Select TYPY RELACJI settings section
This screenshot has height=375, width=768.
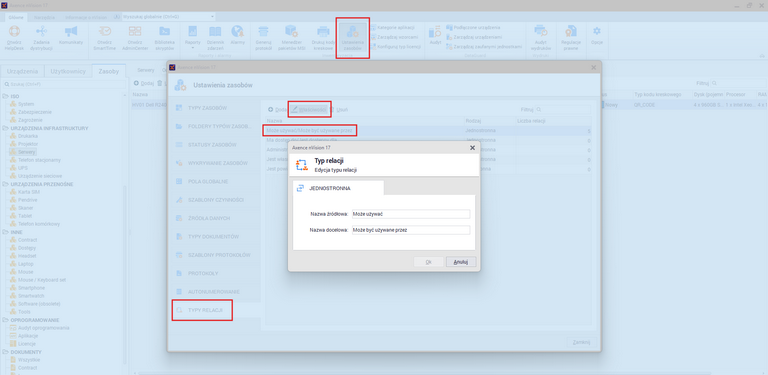[x=214, y=310]
